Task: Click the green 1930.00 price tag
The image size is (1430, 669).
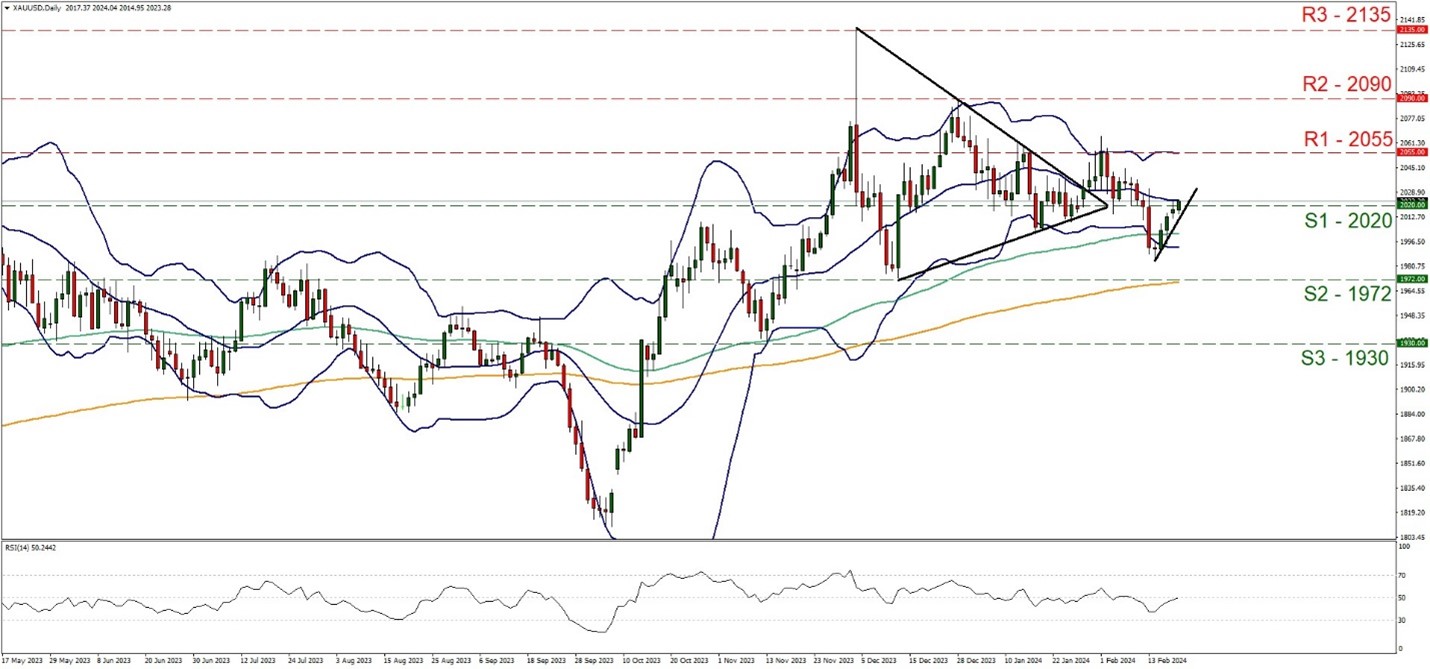Action: (1411, 342)
